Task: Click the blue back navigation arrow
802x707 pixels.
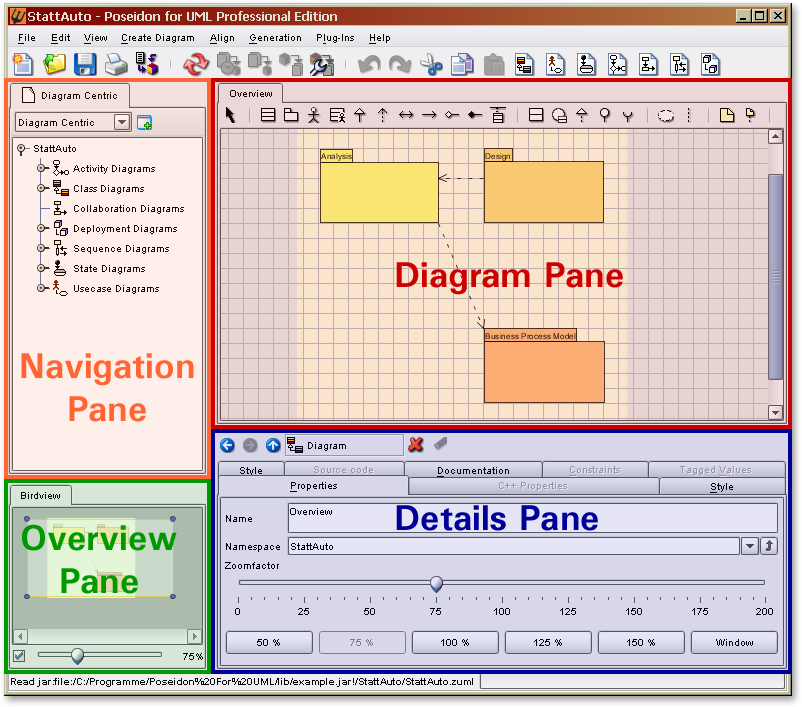Action: point(227,445)
